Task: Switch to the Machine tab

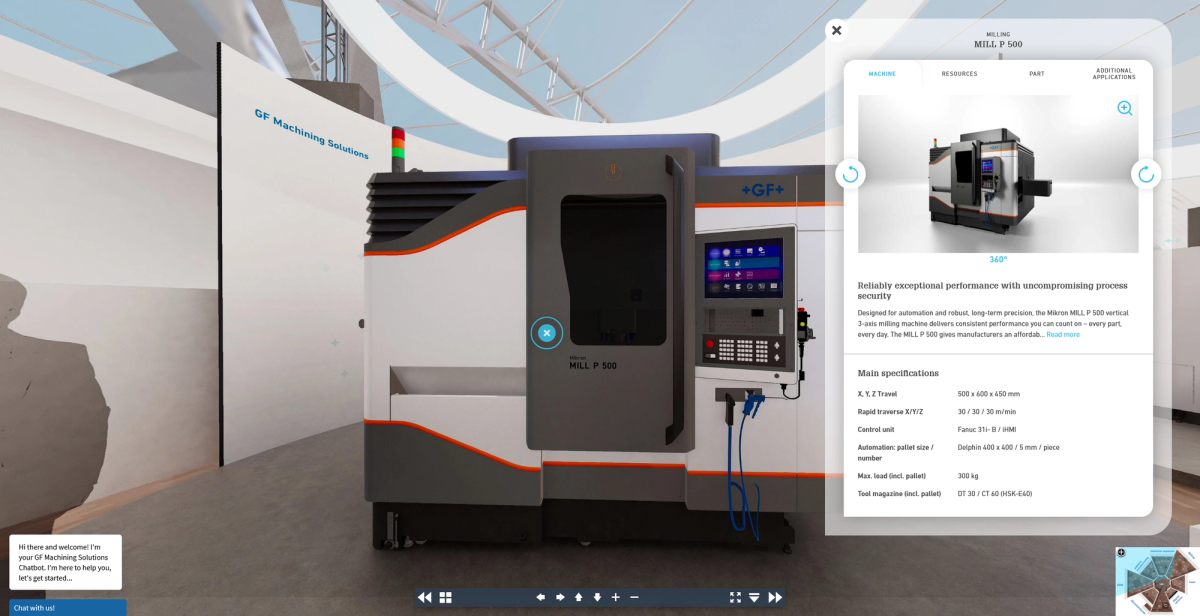Action: pos(882,74)
